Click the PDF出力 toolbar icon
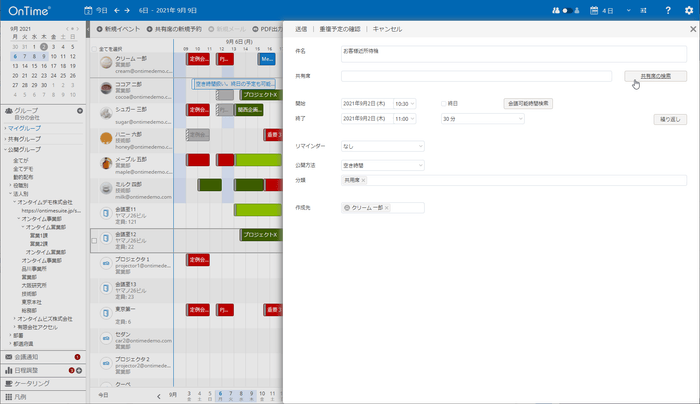This screenshot has width=700, height=404. [x=254, y=30]
